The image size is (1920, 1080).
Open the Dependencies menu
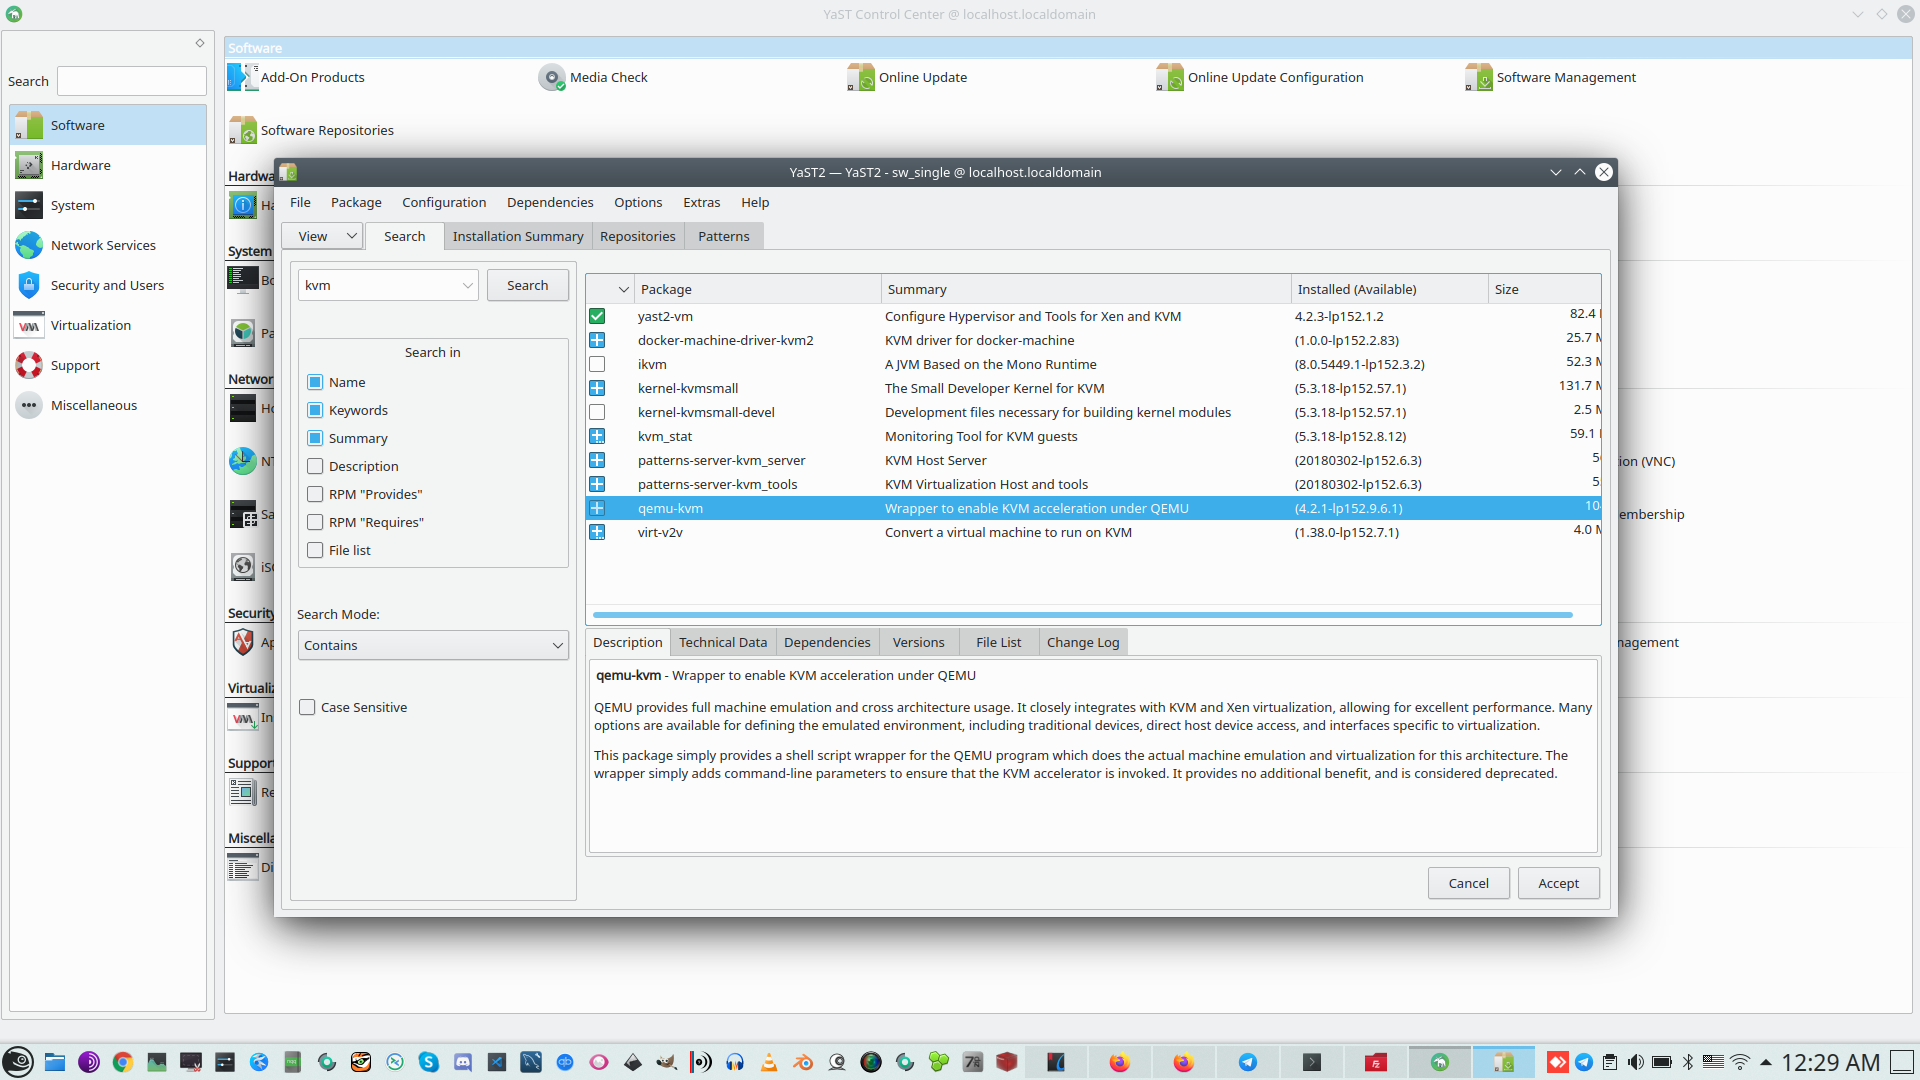click(549, 202)
